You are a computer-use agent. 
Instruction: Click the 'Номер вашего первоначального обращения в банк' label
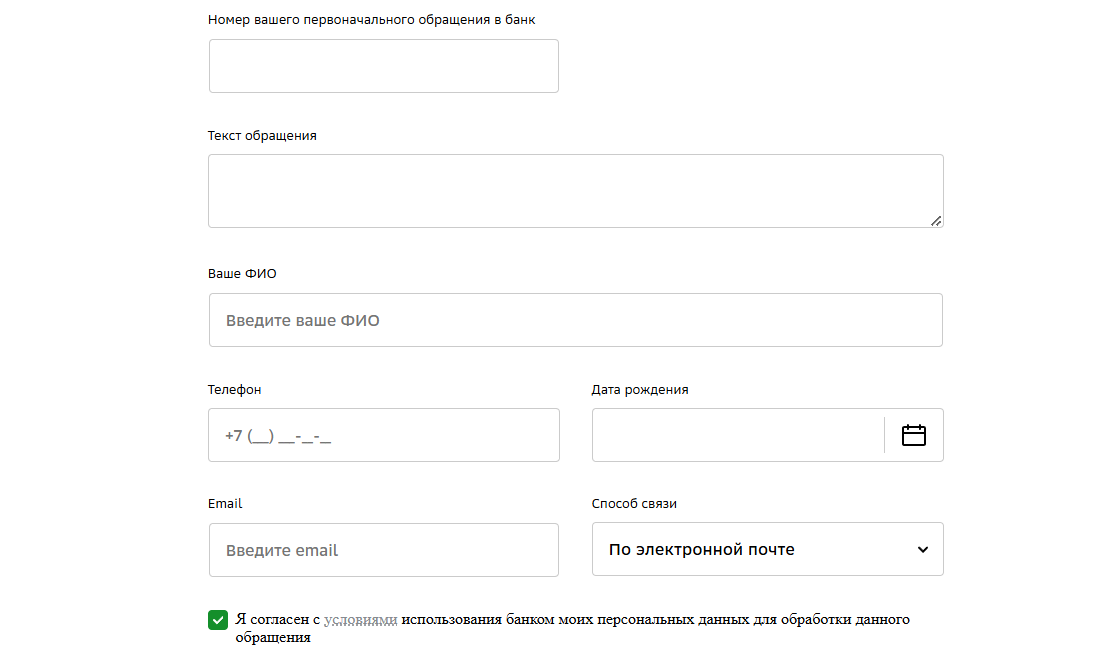pyautogui.click(x=371, y=20)
